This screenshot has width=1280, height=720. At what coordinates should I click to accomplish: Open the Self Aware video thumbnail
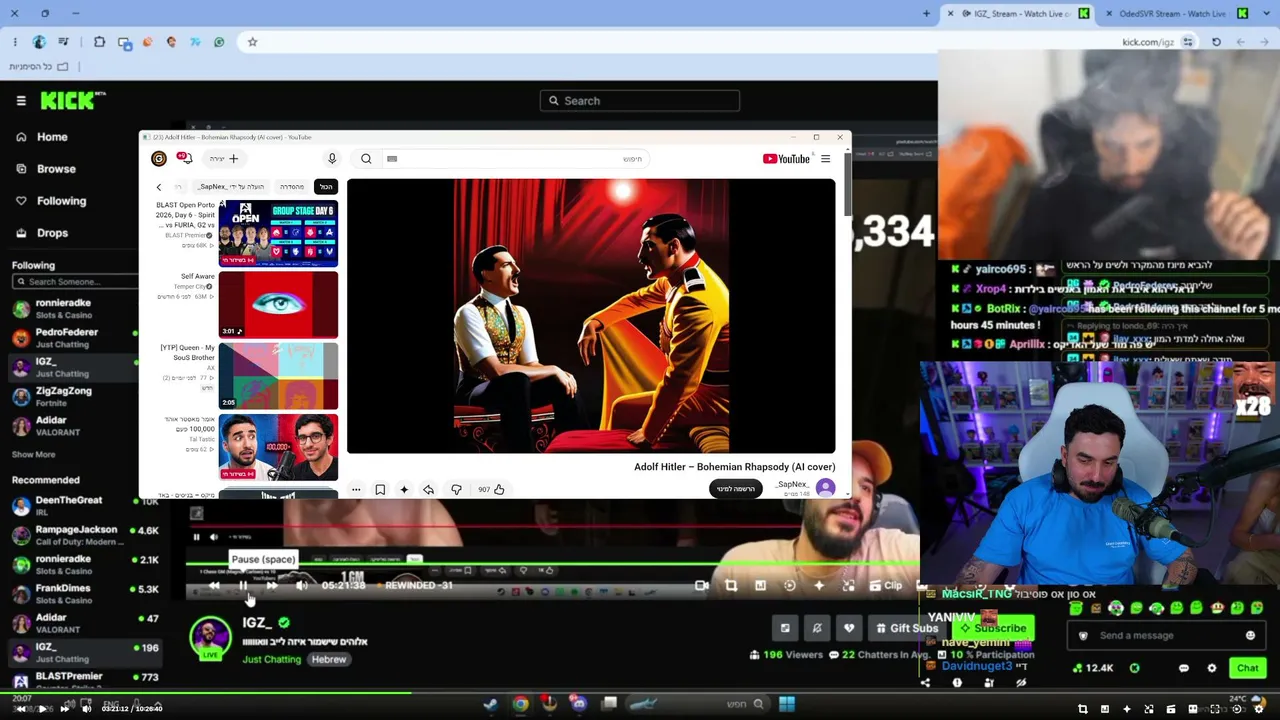278,305
